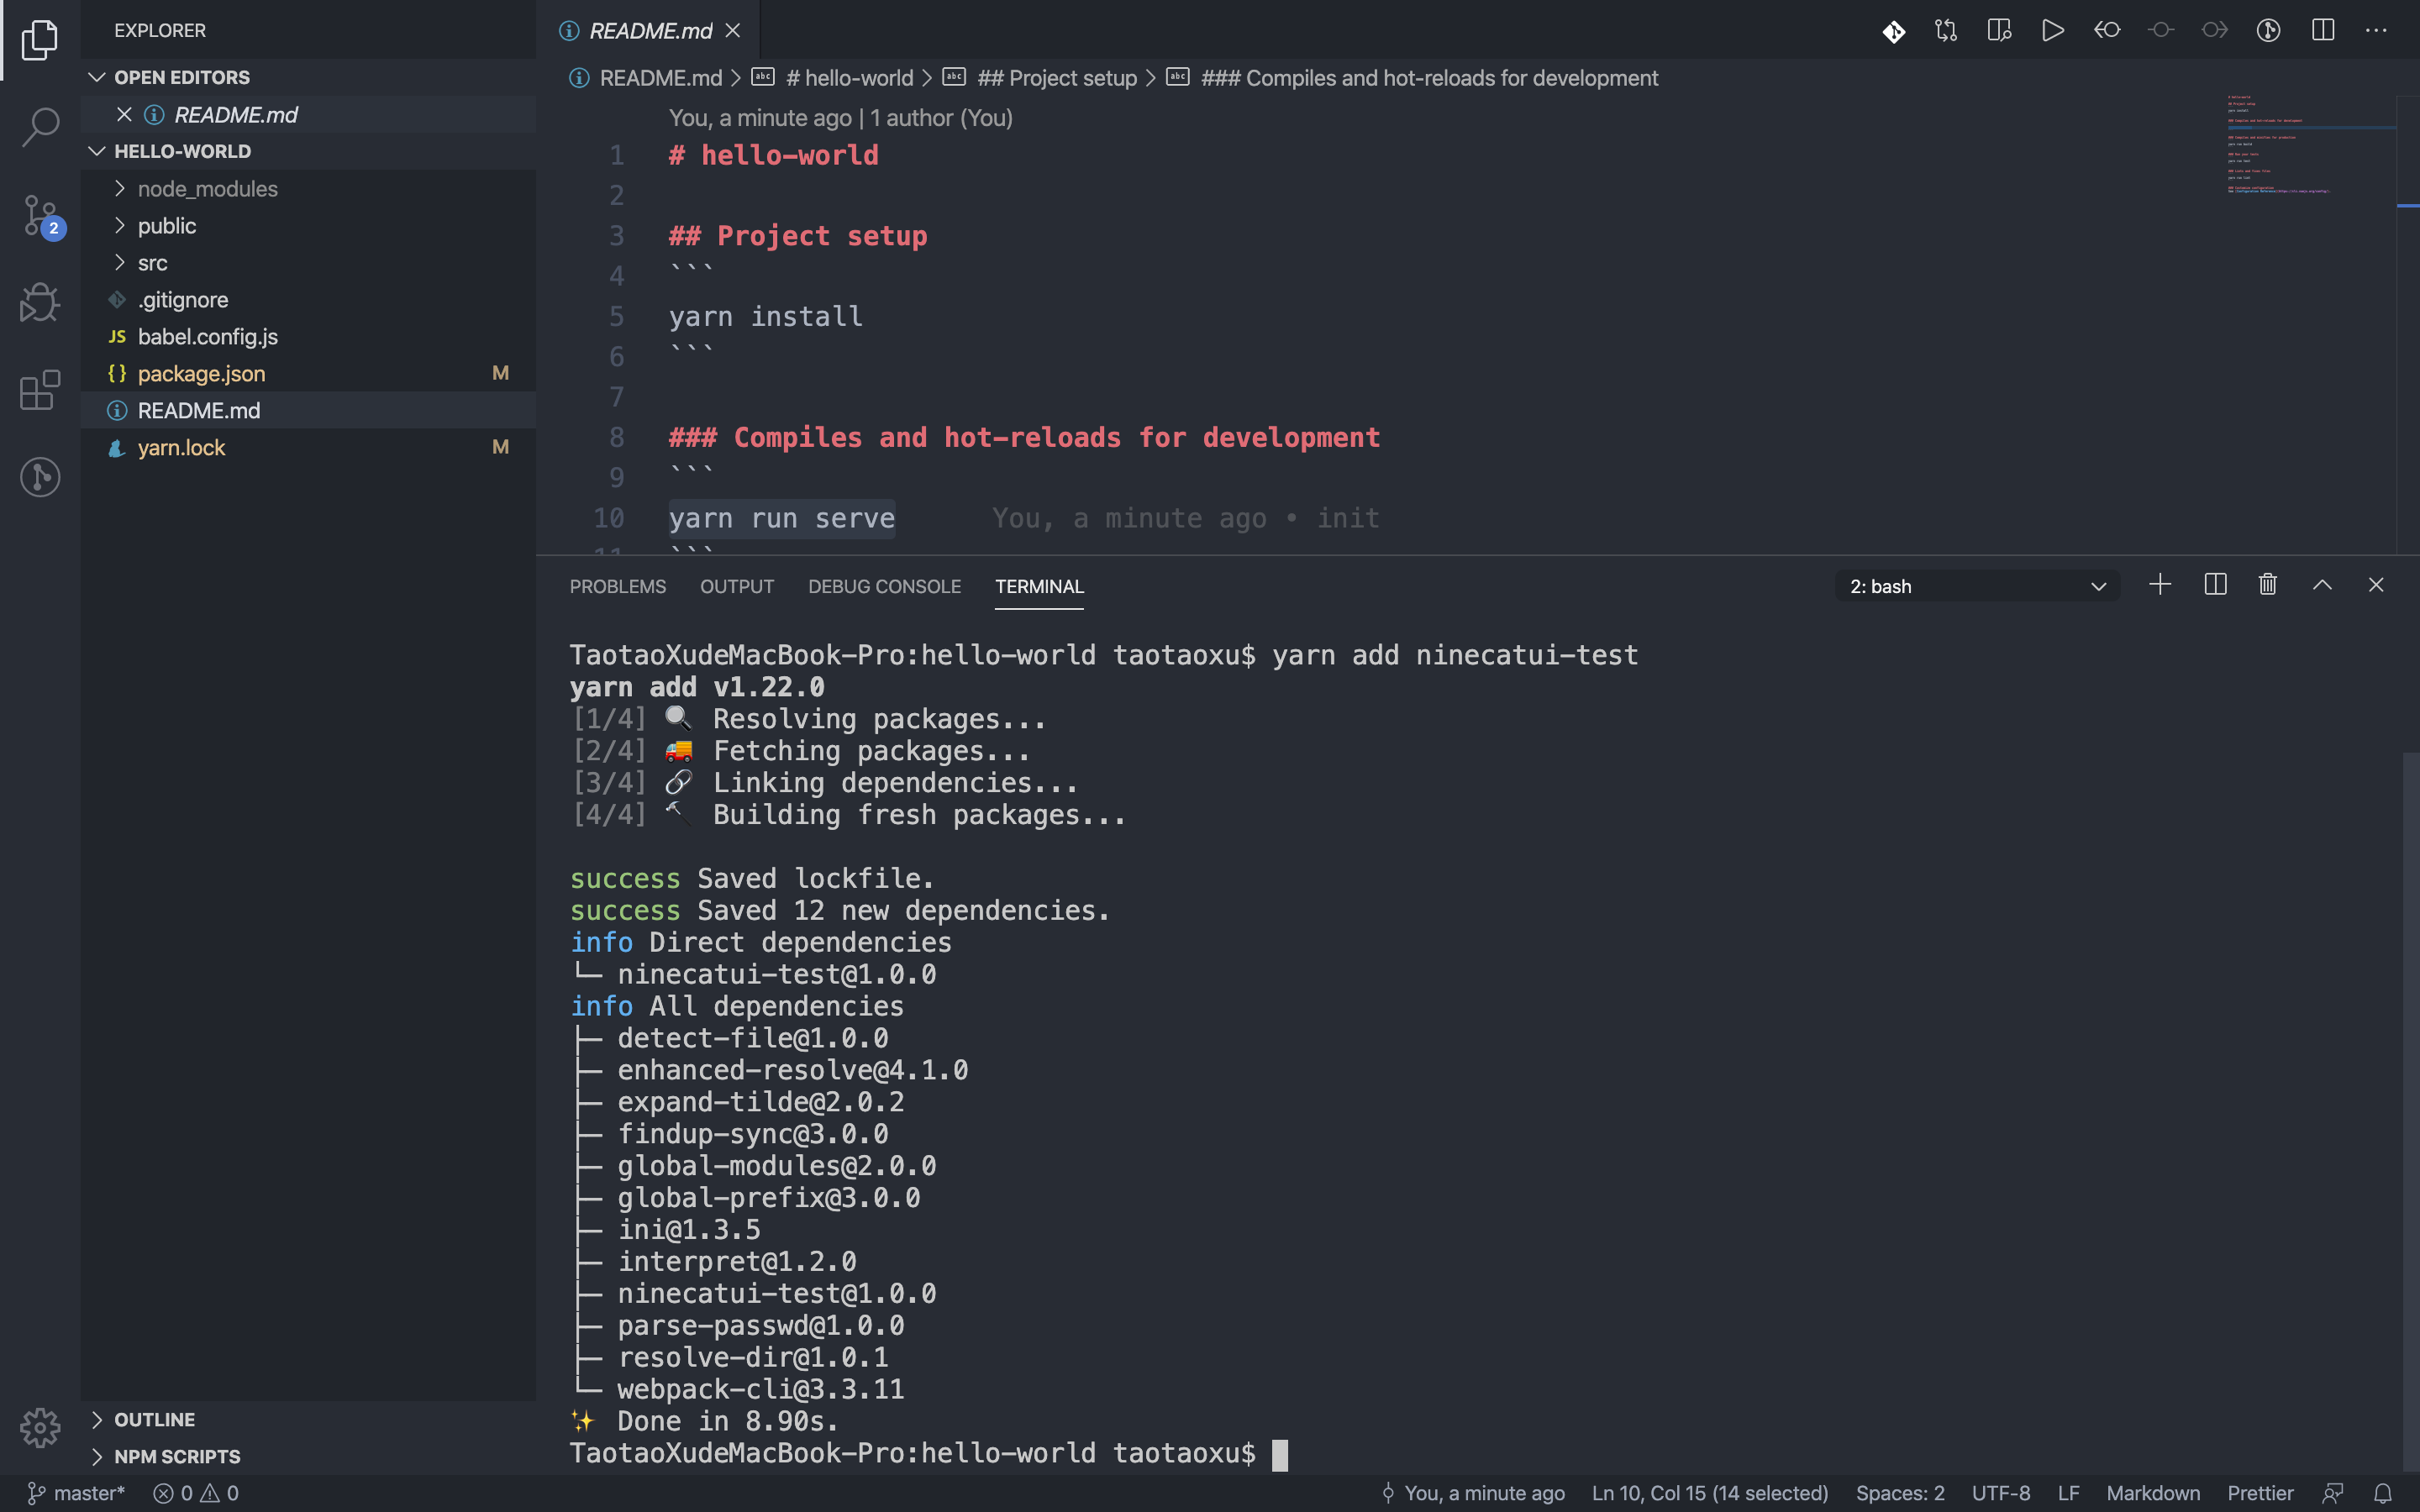2420x1512 pixels.
Task: Split the terminal panel
Action: pos(2215,585)
